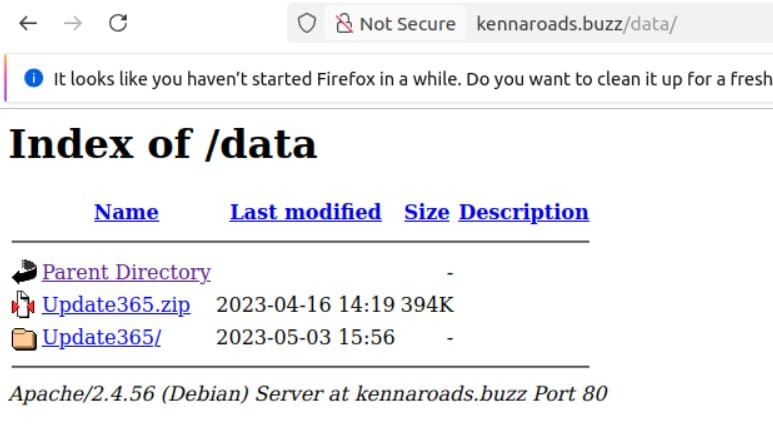Open the tracking protection shield icon
Viewport: 773px width, 427px height.
(307, 23)
